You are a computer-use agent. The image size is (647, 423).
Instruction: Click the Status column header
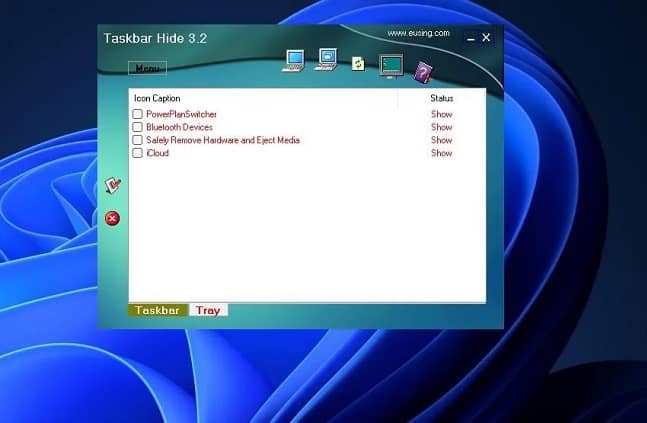[442, 98]
